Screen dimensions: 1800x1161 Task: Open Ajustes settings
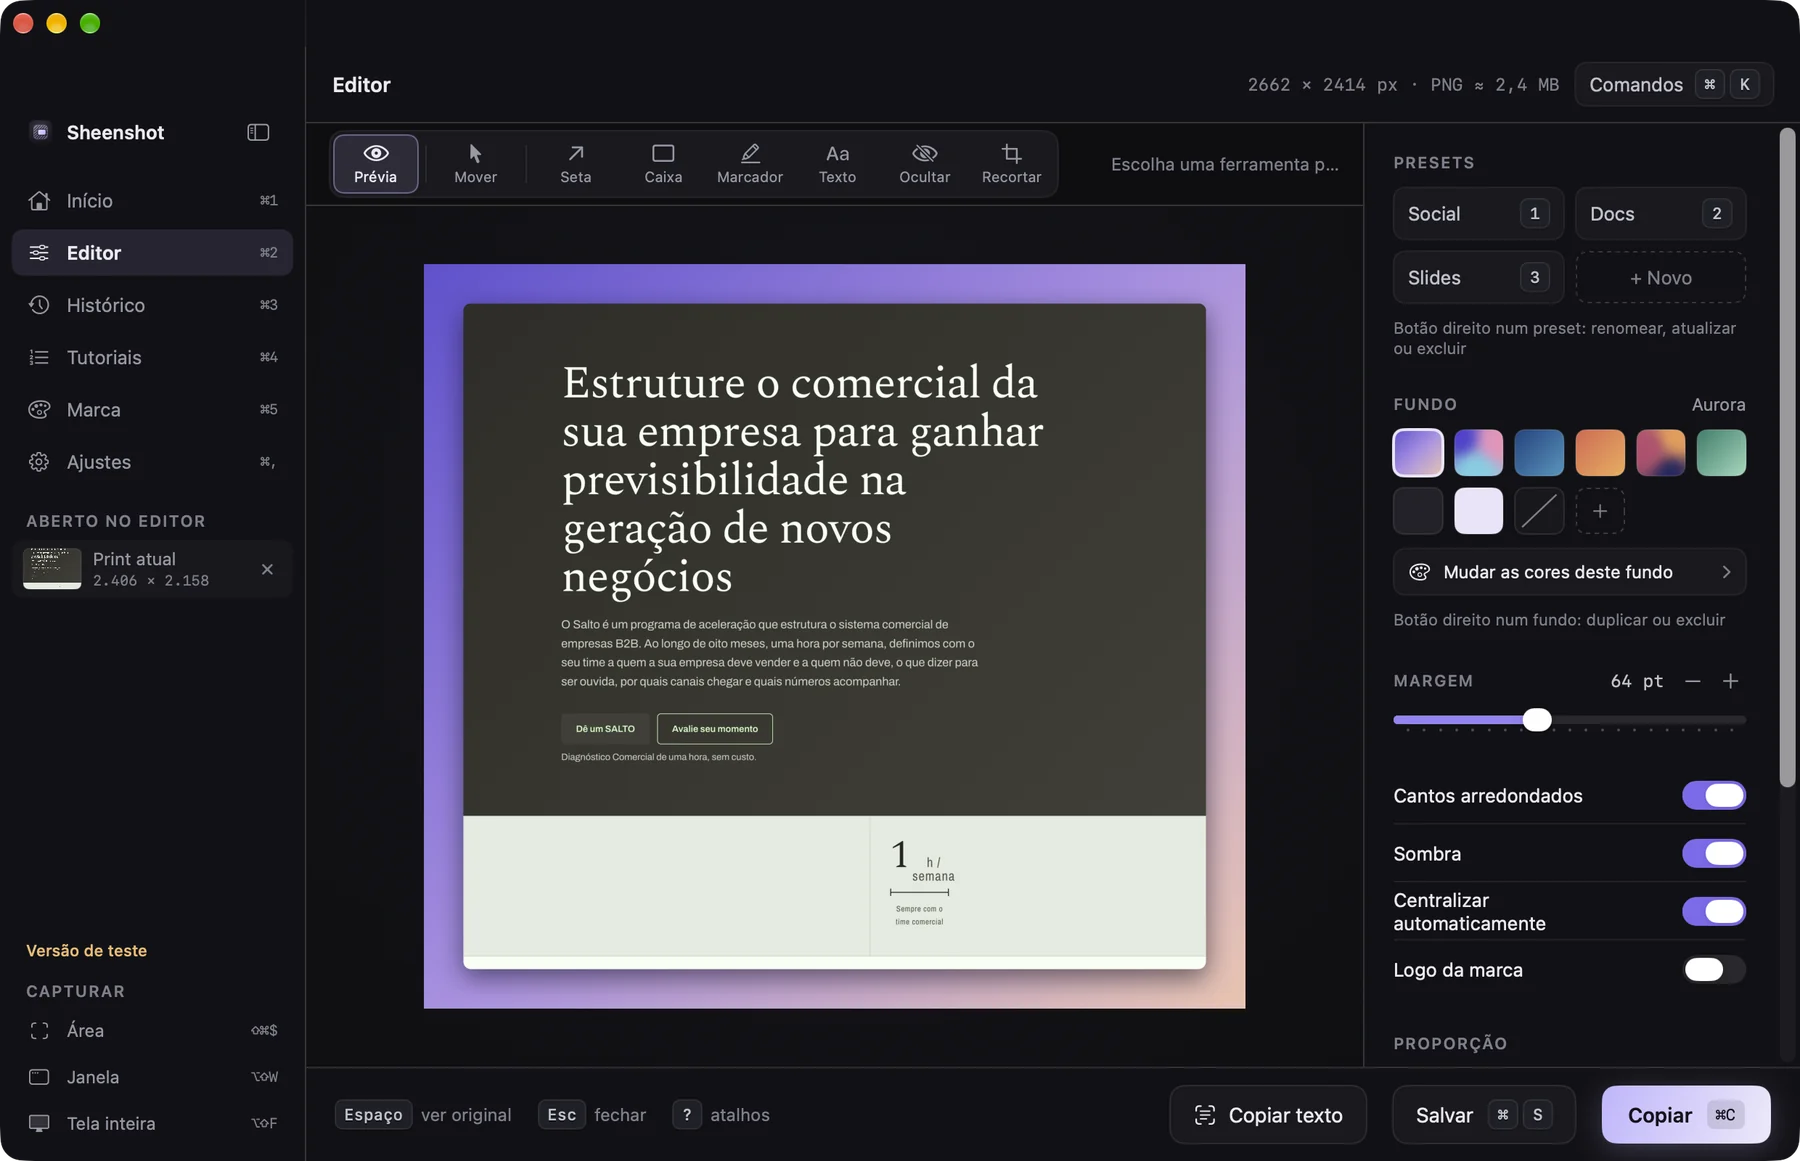(152, 462)
